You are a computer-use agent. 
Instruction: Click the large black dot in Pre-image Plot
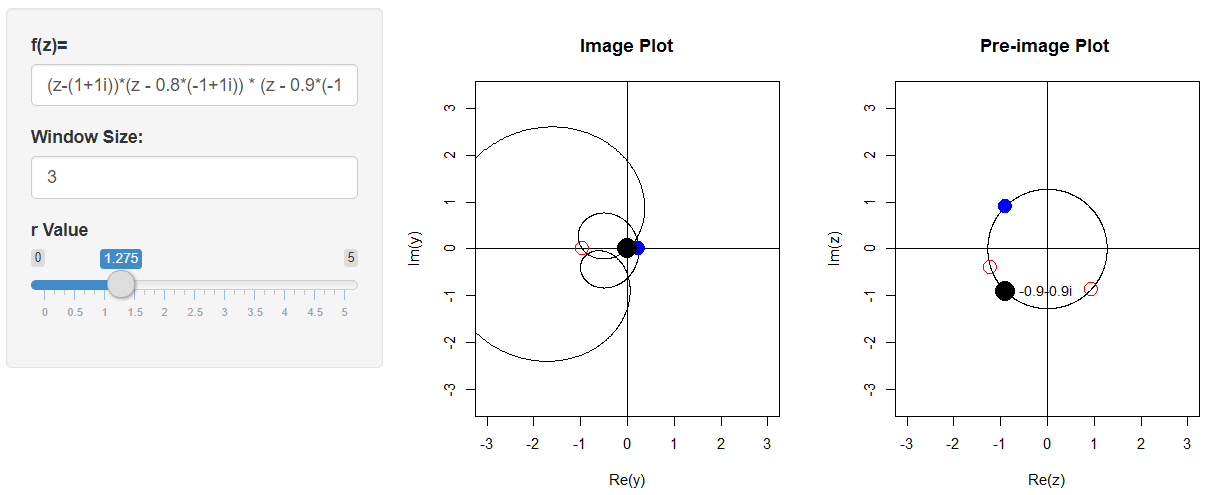coord(1005,291)
